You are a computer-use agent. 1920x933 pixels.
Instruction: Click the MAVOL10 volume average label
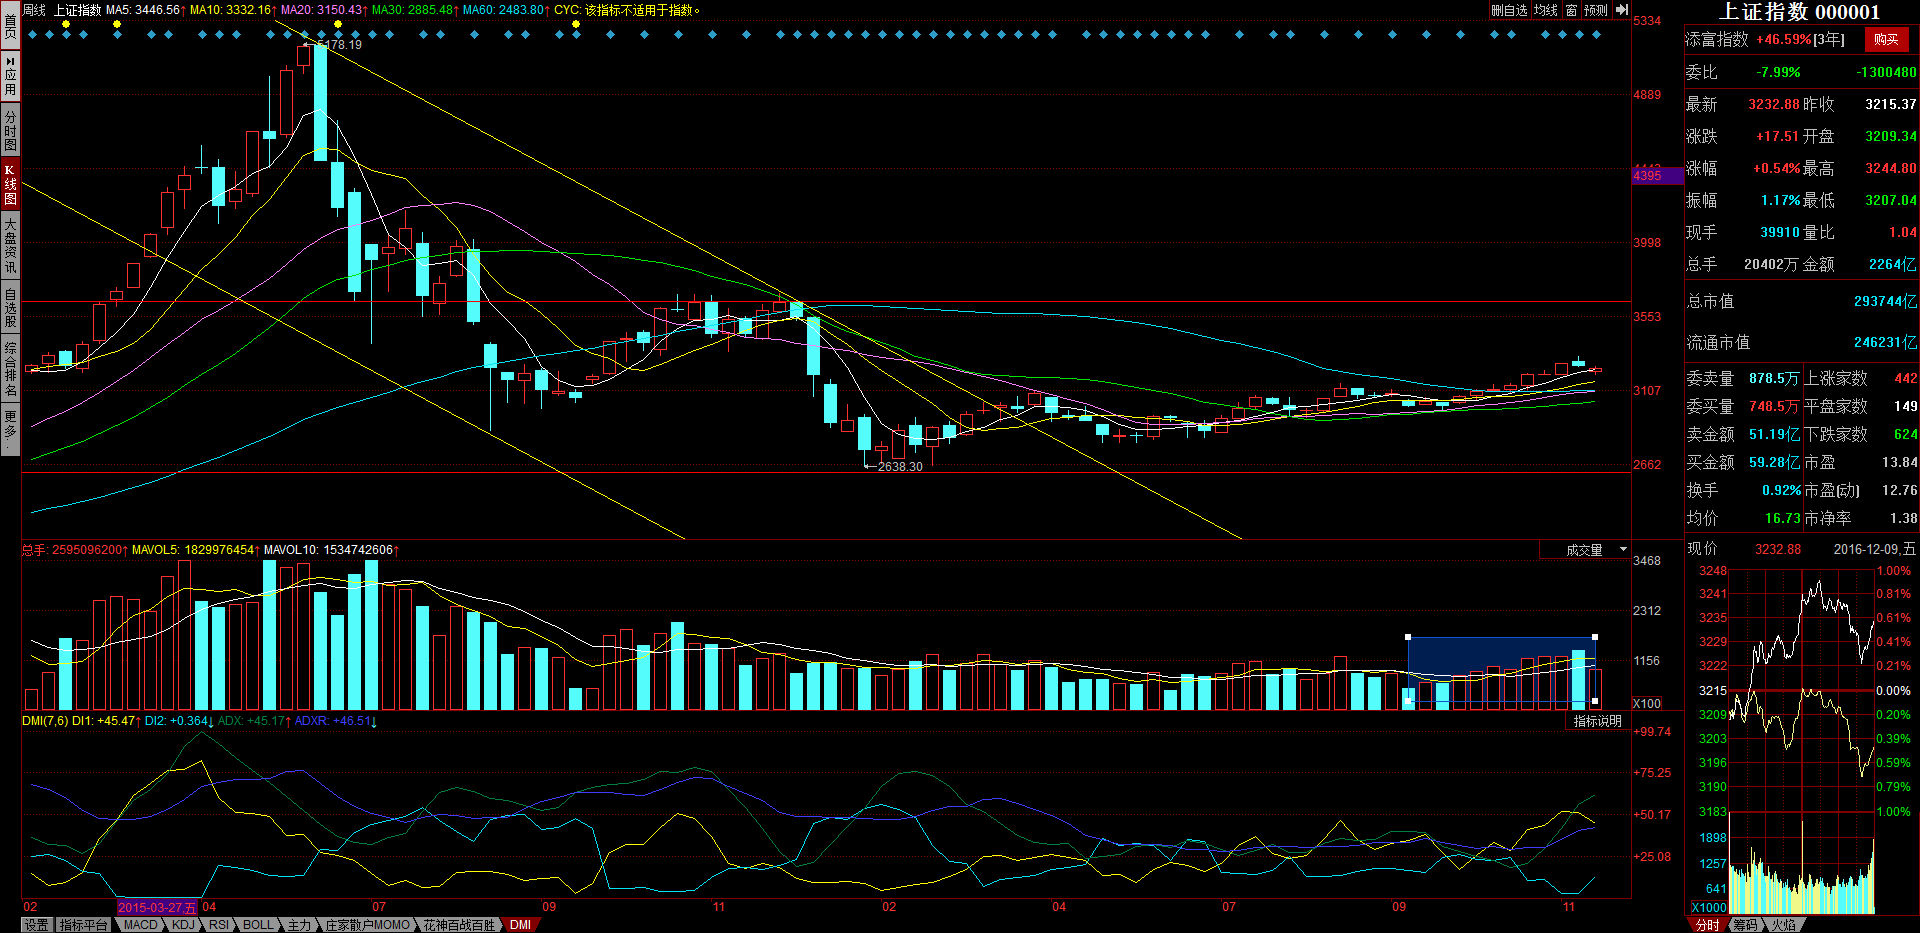coord(331,550)
